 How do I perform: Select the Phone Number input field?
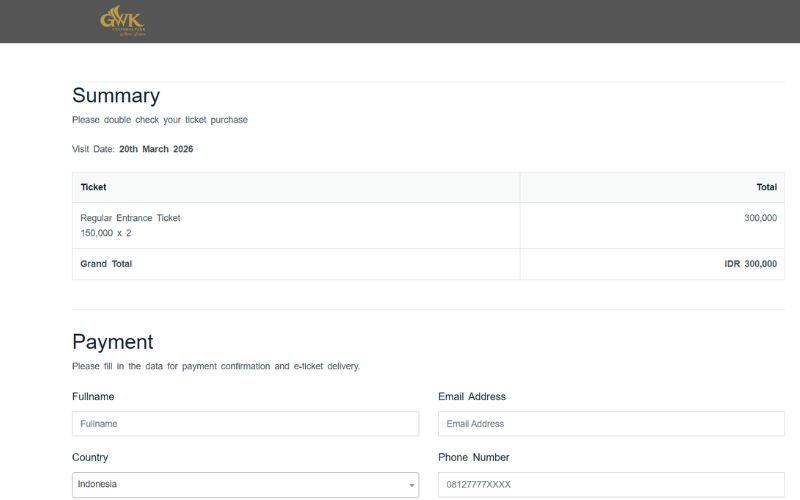tap(611, 485)
